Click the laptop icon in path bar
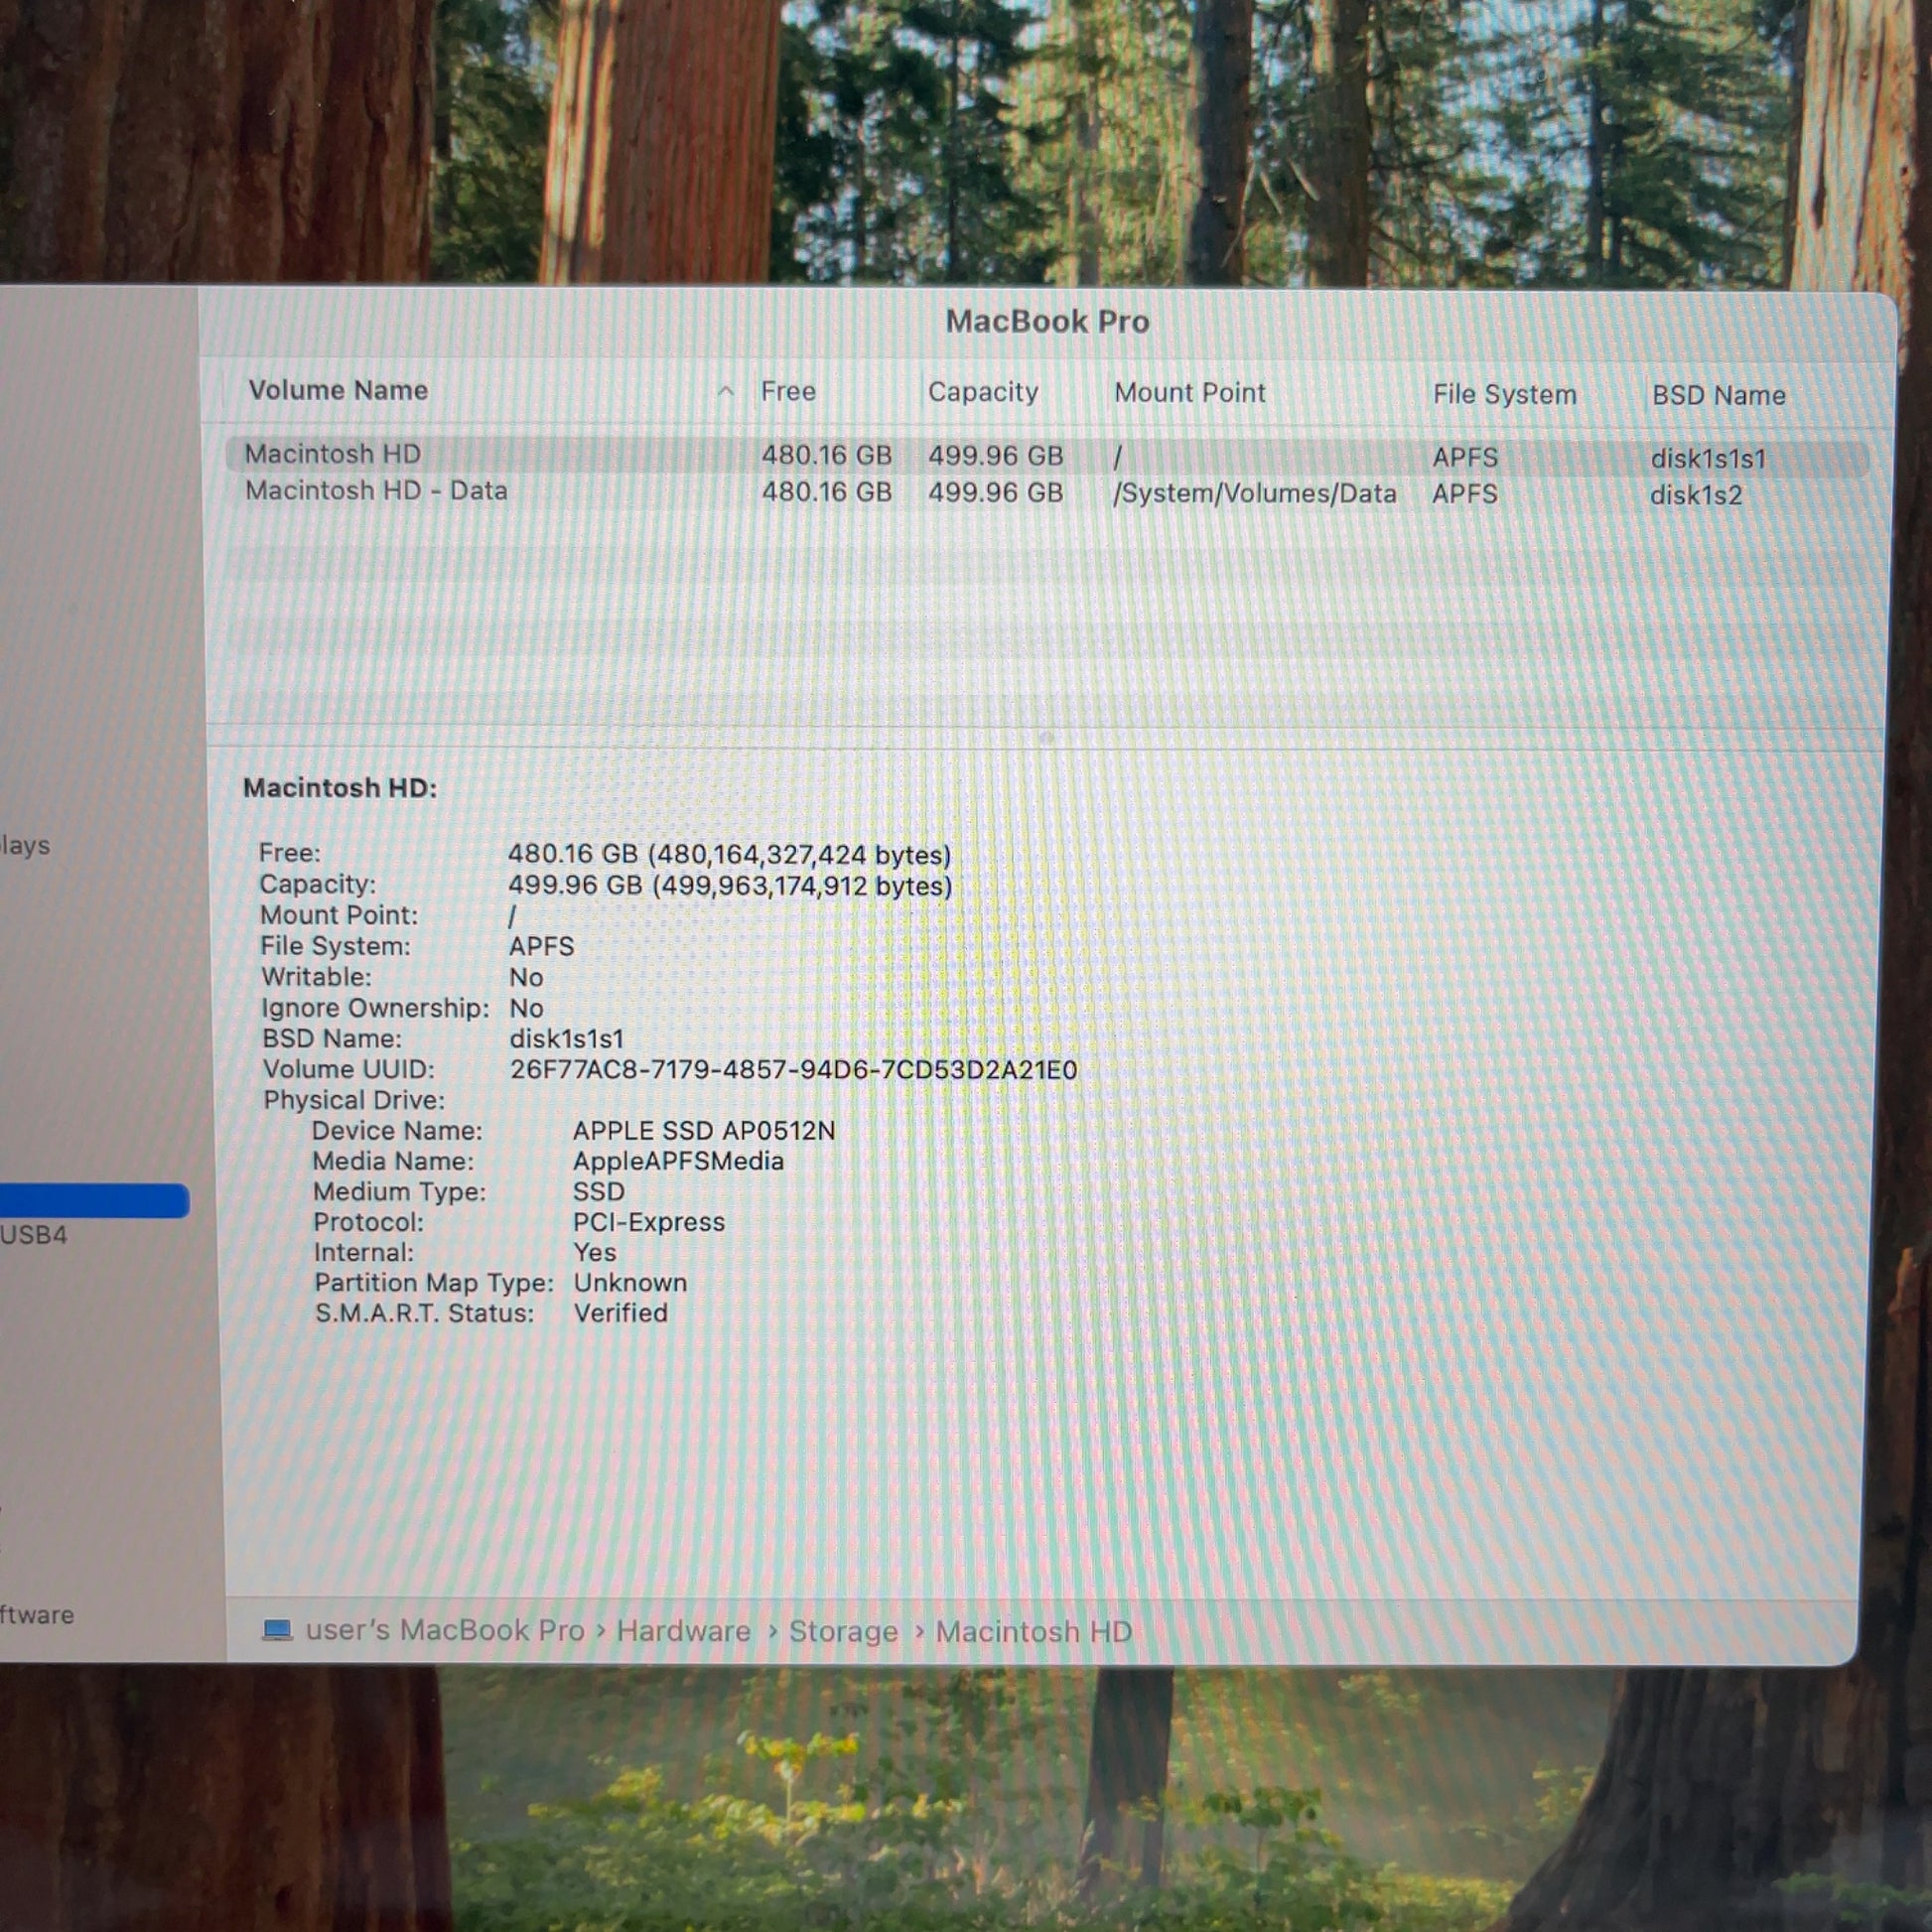This screenshot has height=1932, width=1932. (x=277, y=1630)
